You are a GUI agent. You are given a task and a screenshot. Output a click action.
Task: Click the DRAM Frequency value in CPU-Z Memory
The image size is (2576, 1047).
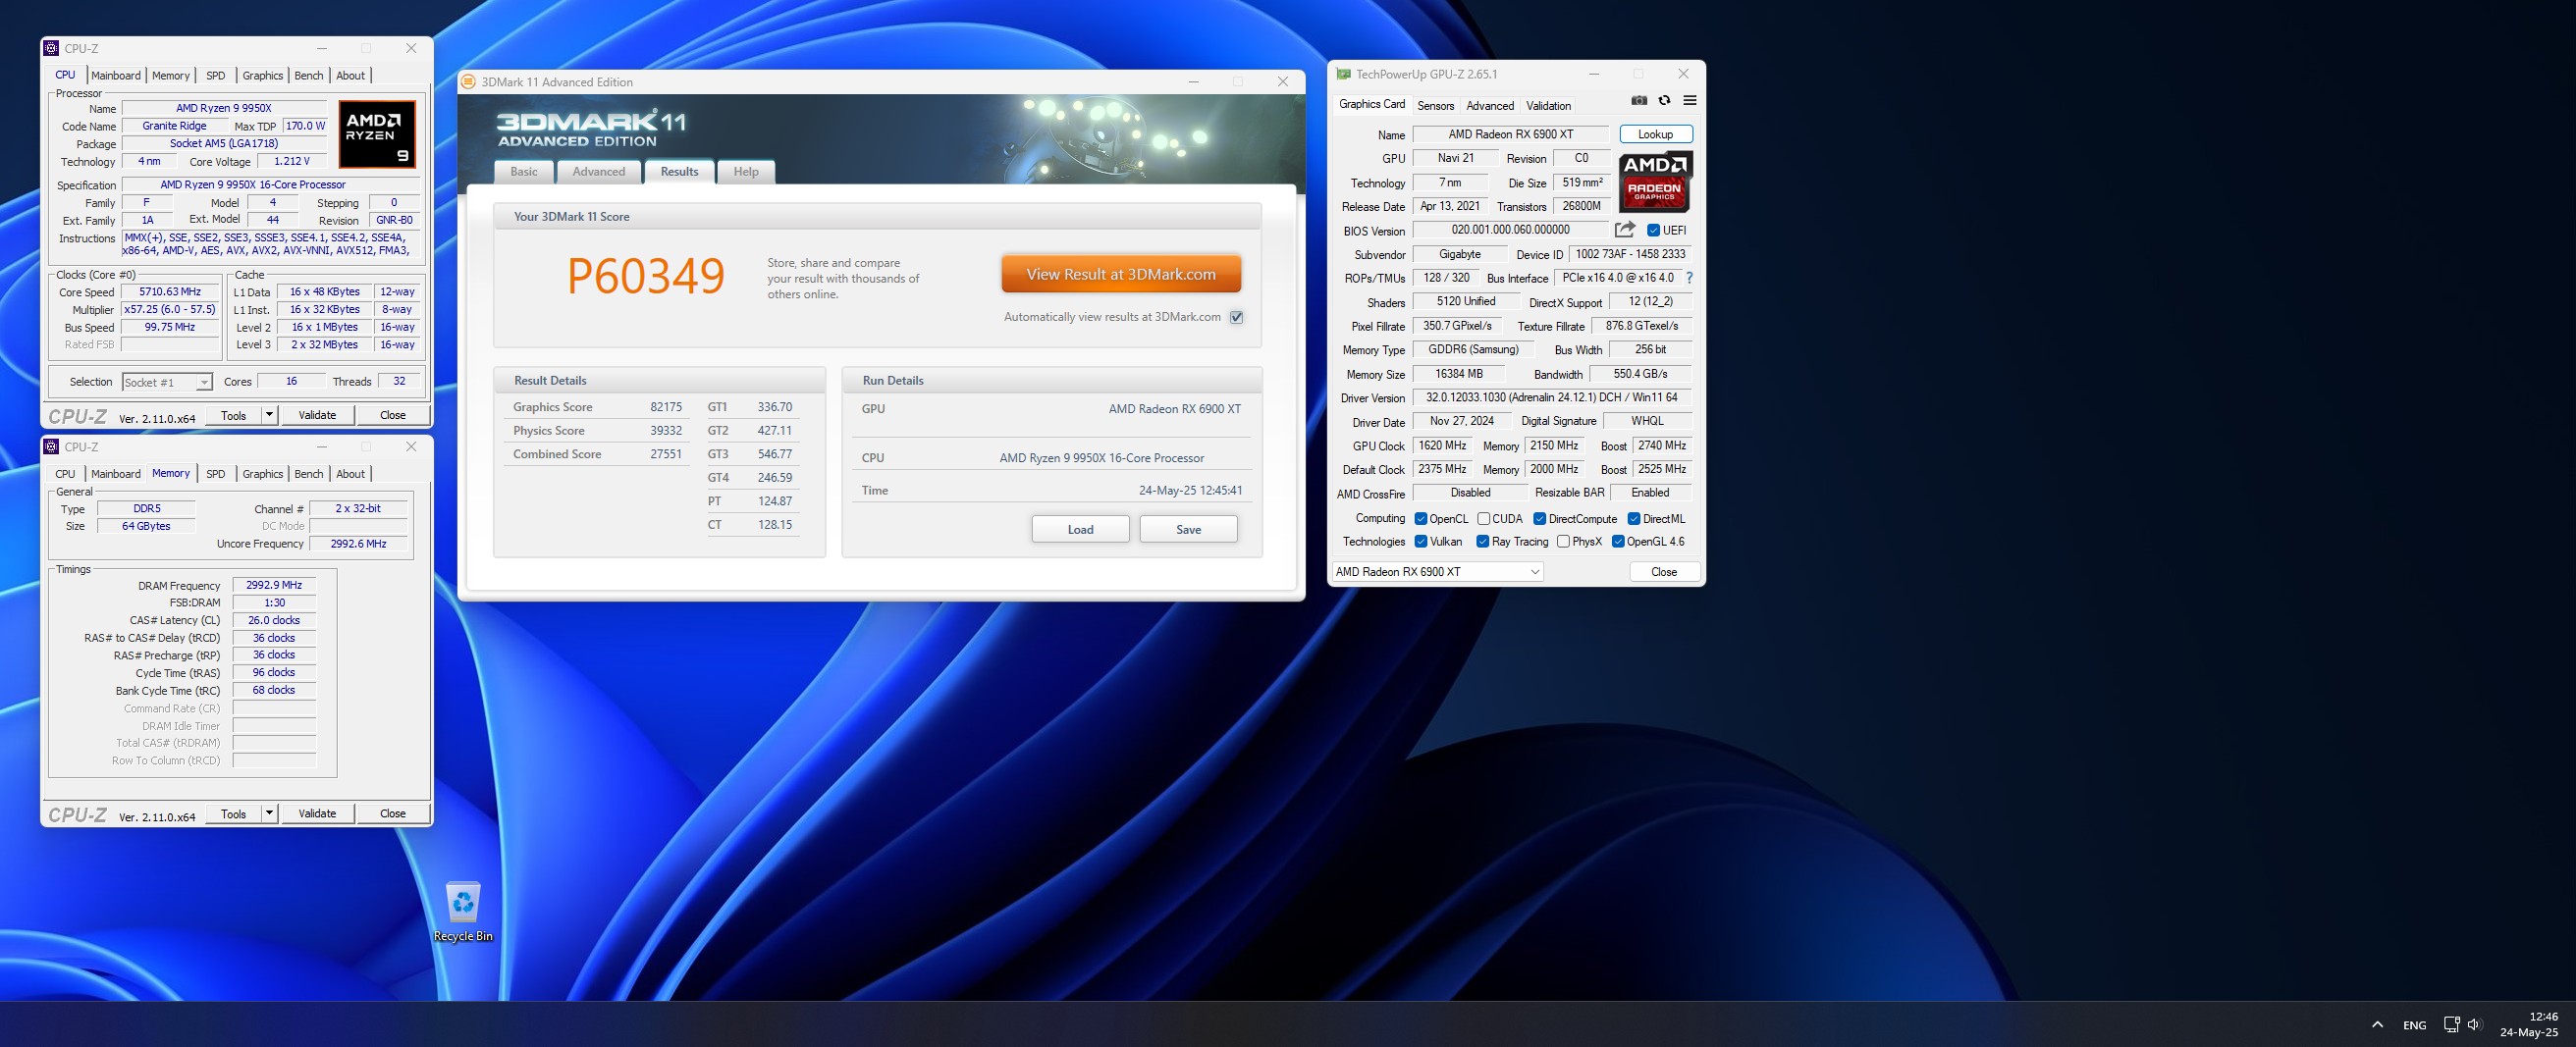274,585
